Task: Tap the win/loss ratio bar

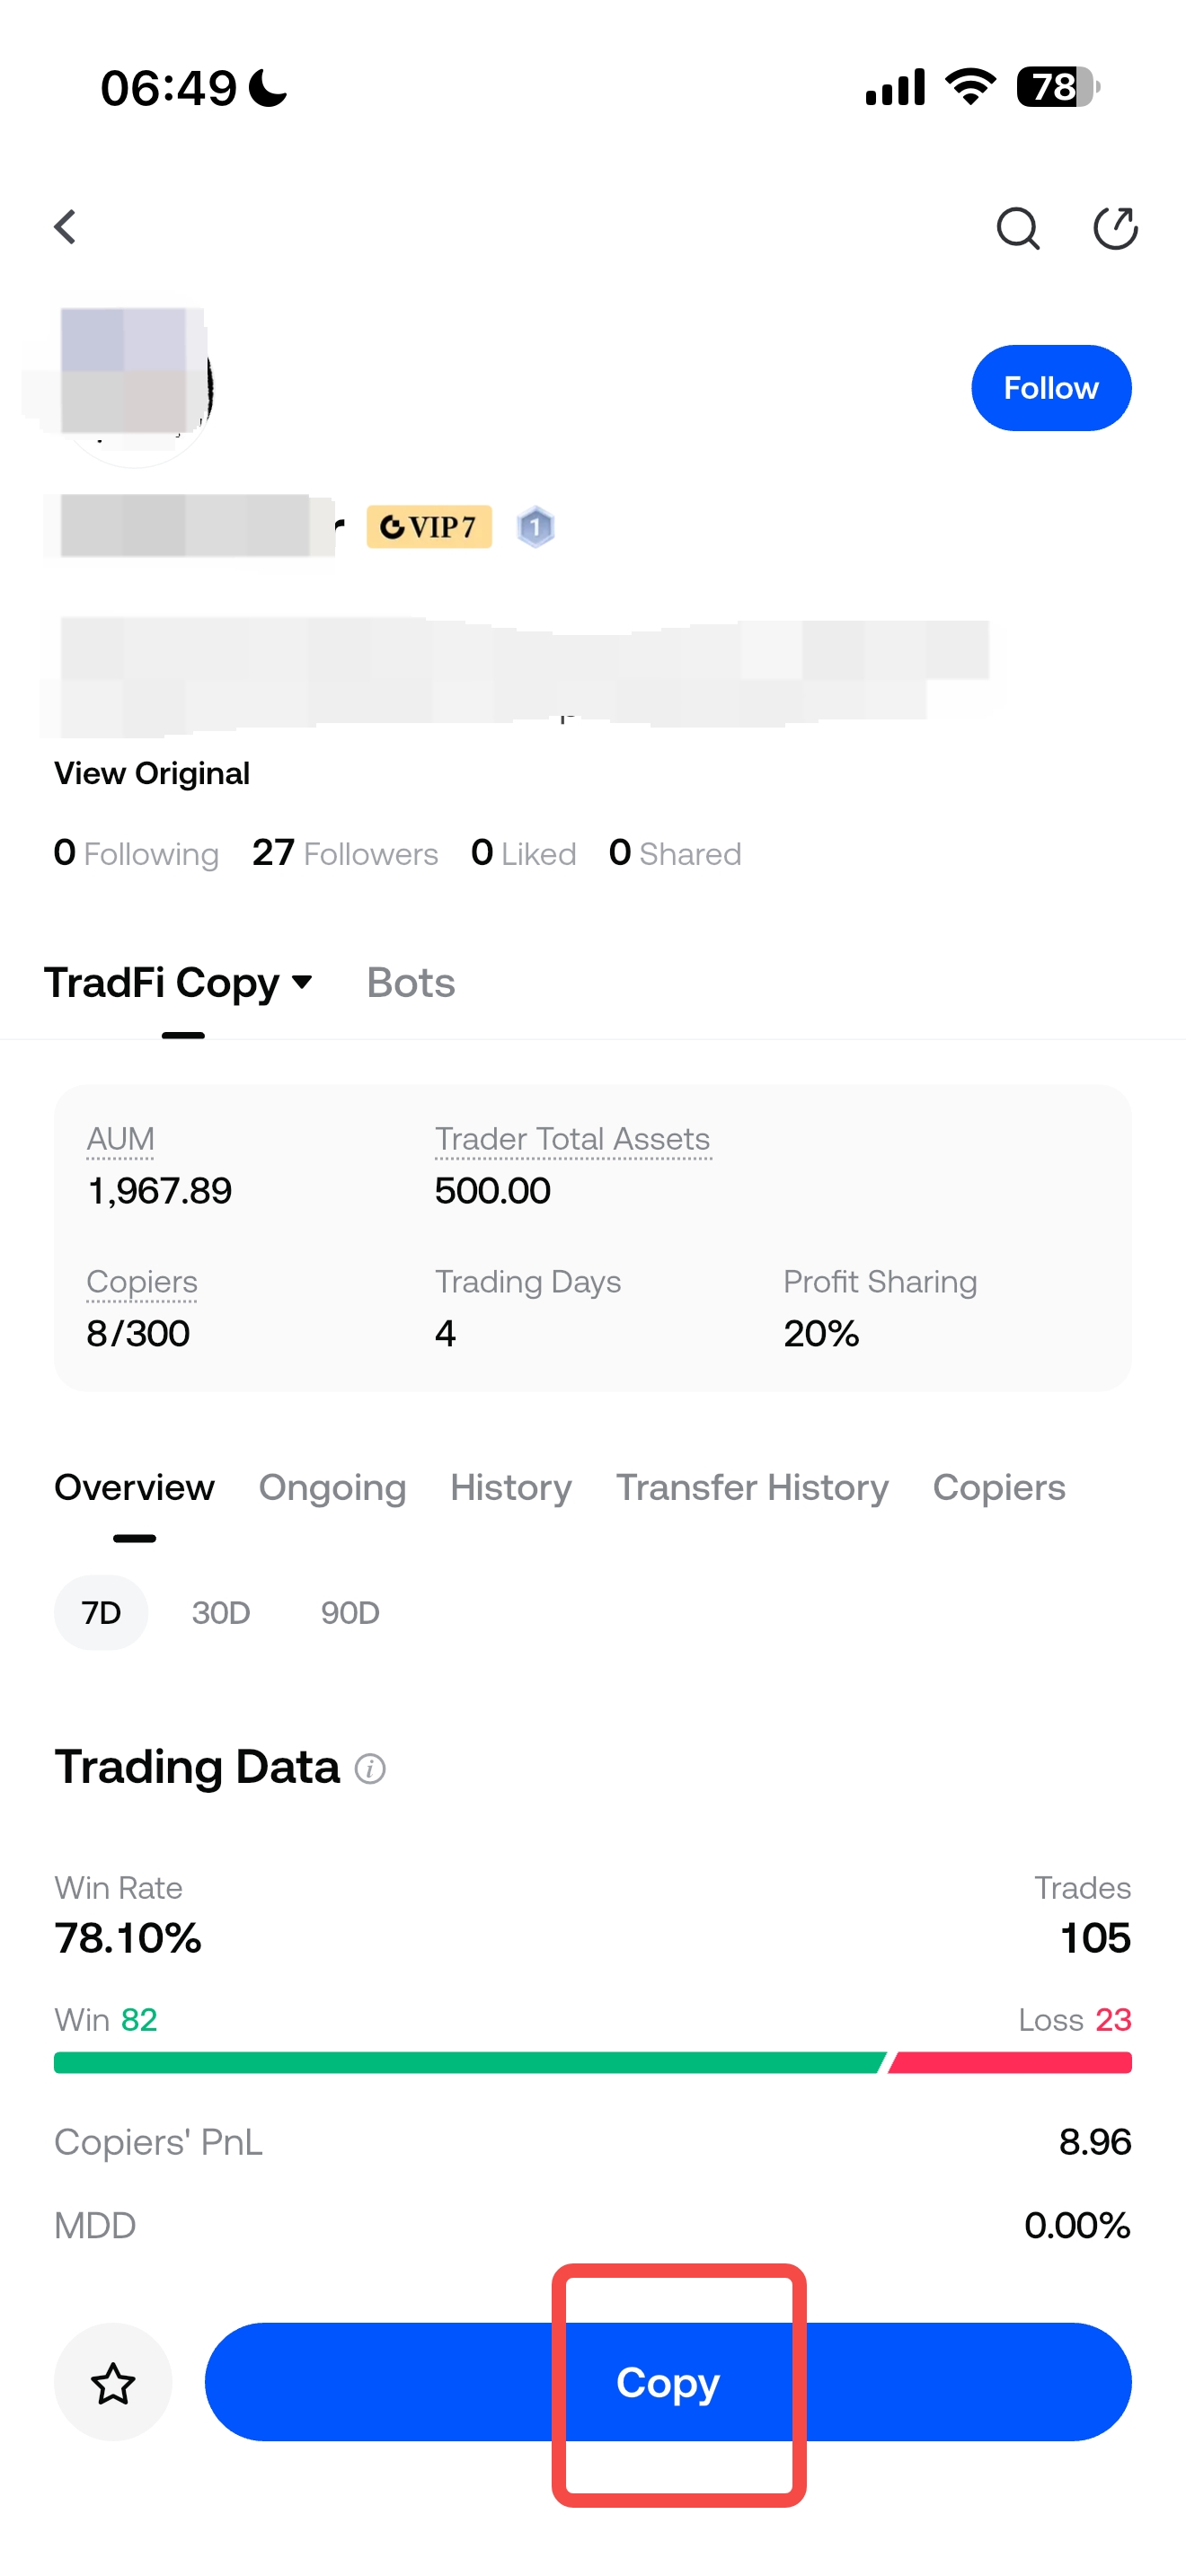Action: click(592, 2062)
